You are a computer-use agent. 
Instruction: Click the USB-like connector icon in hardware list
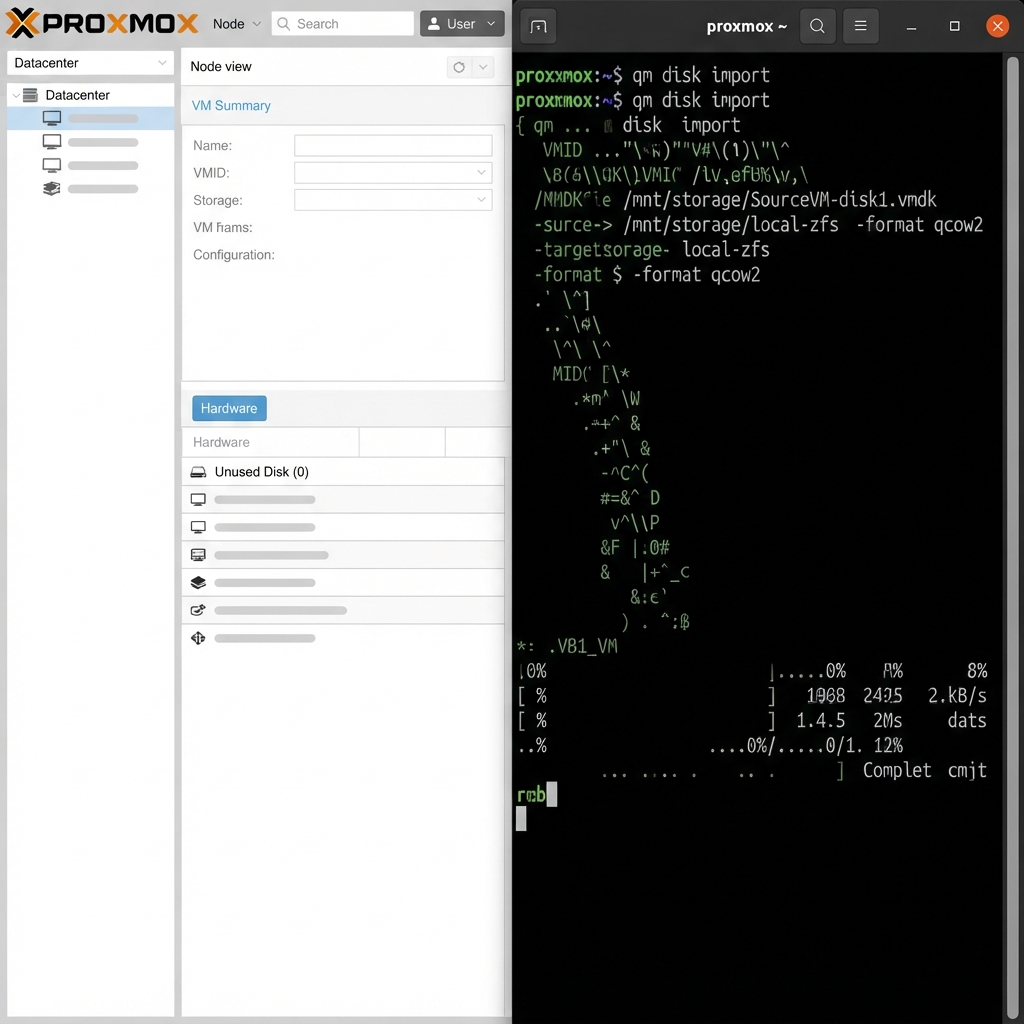[198, 611]
